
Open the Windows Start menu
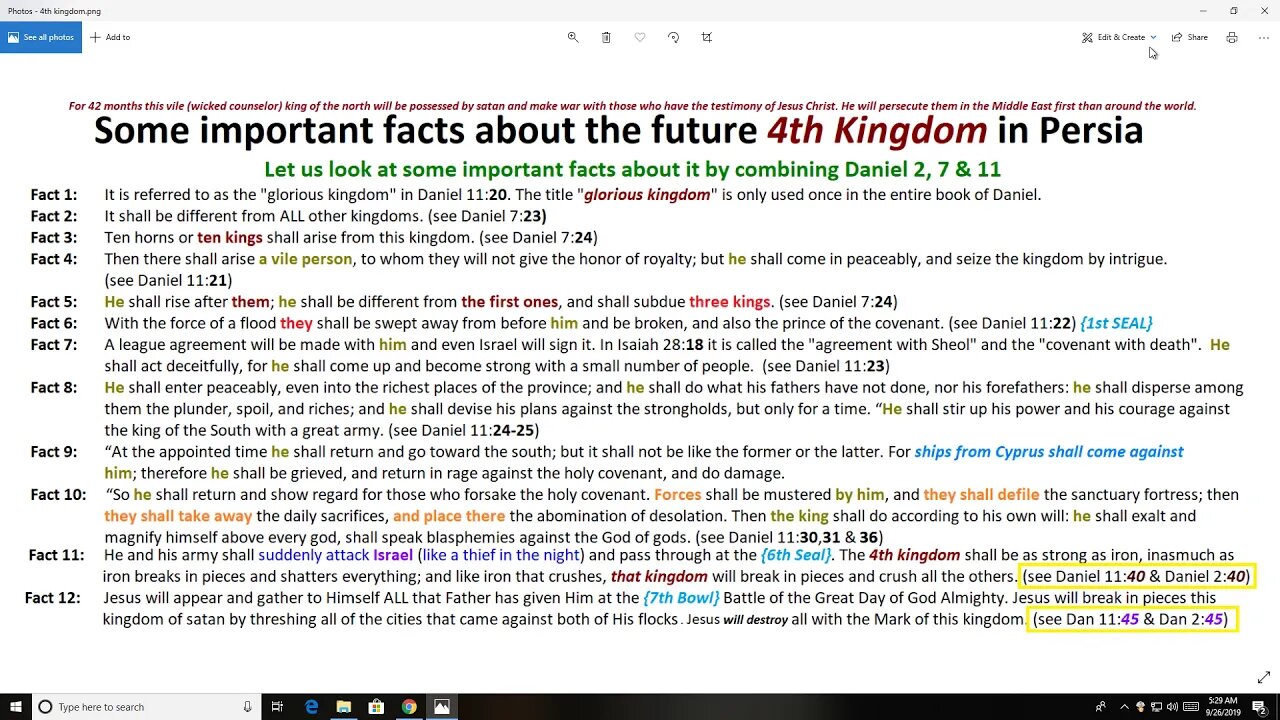(x=15, y=707)
